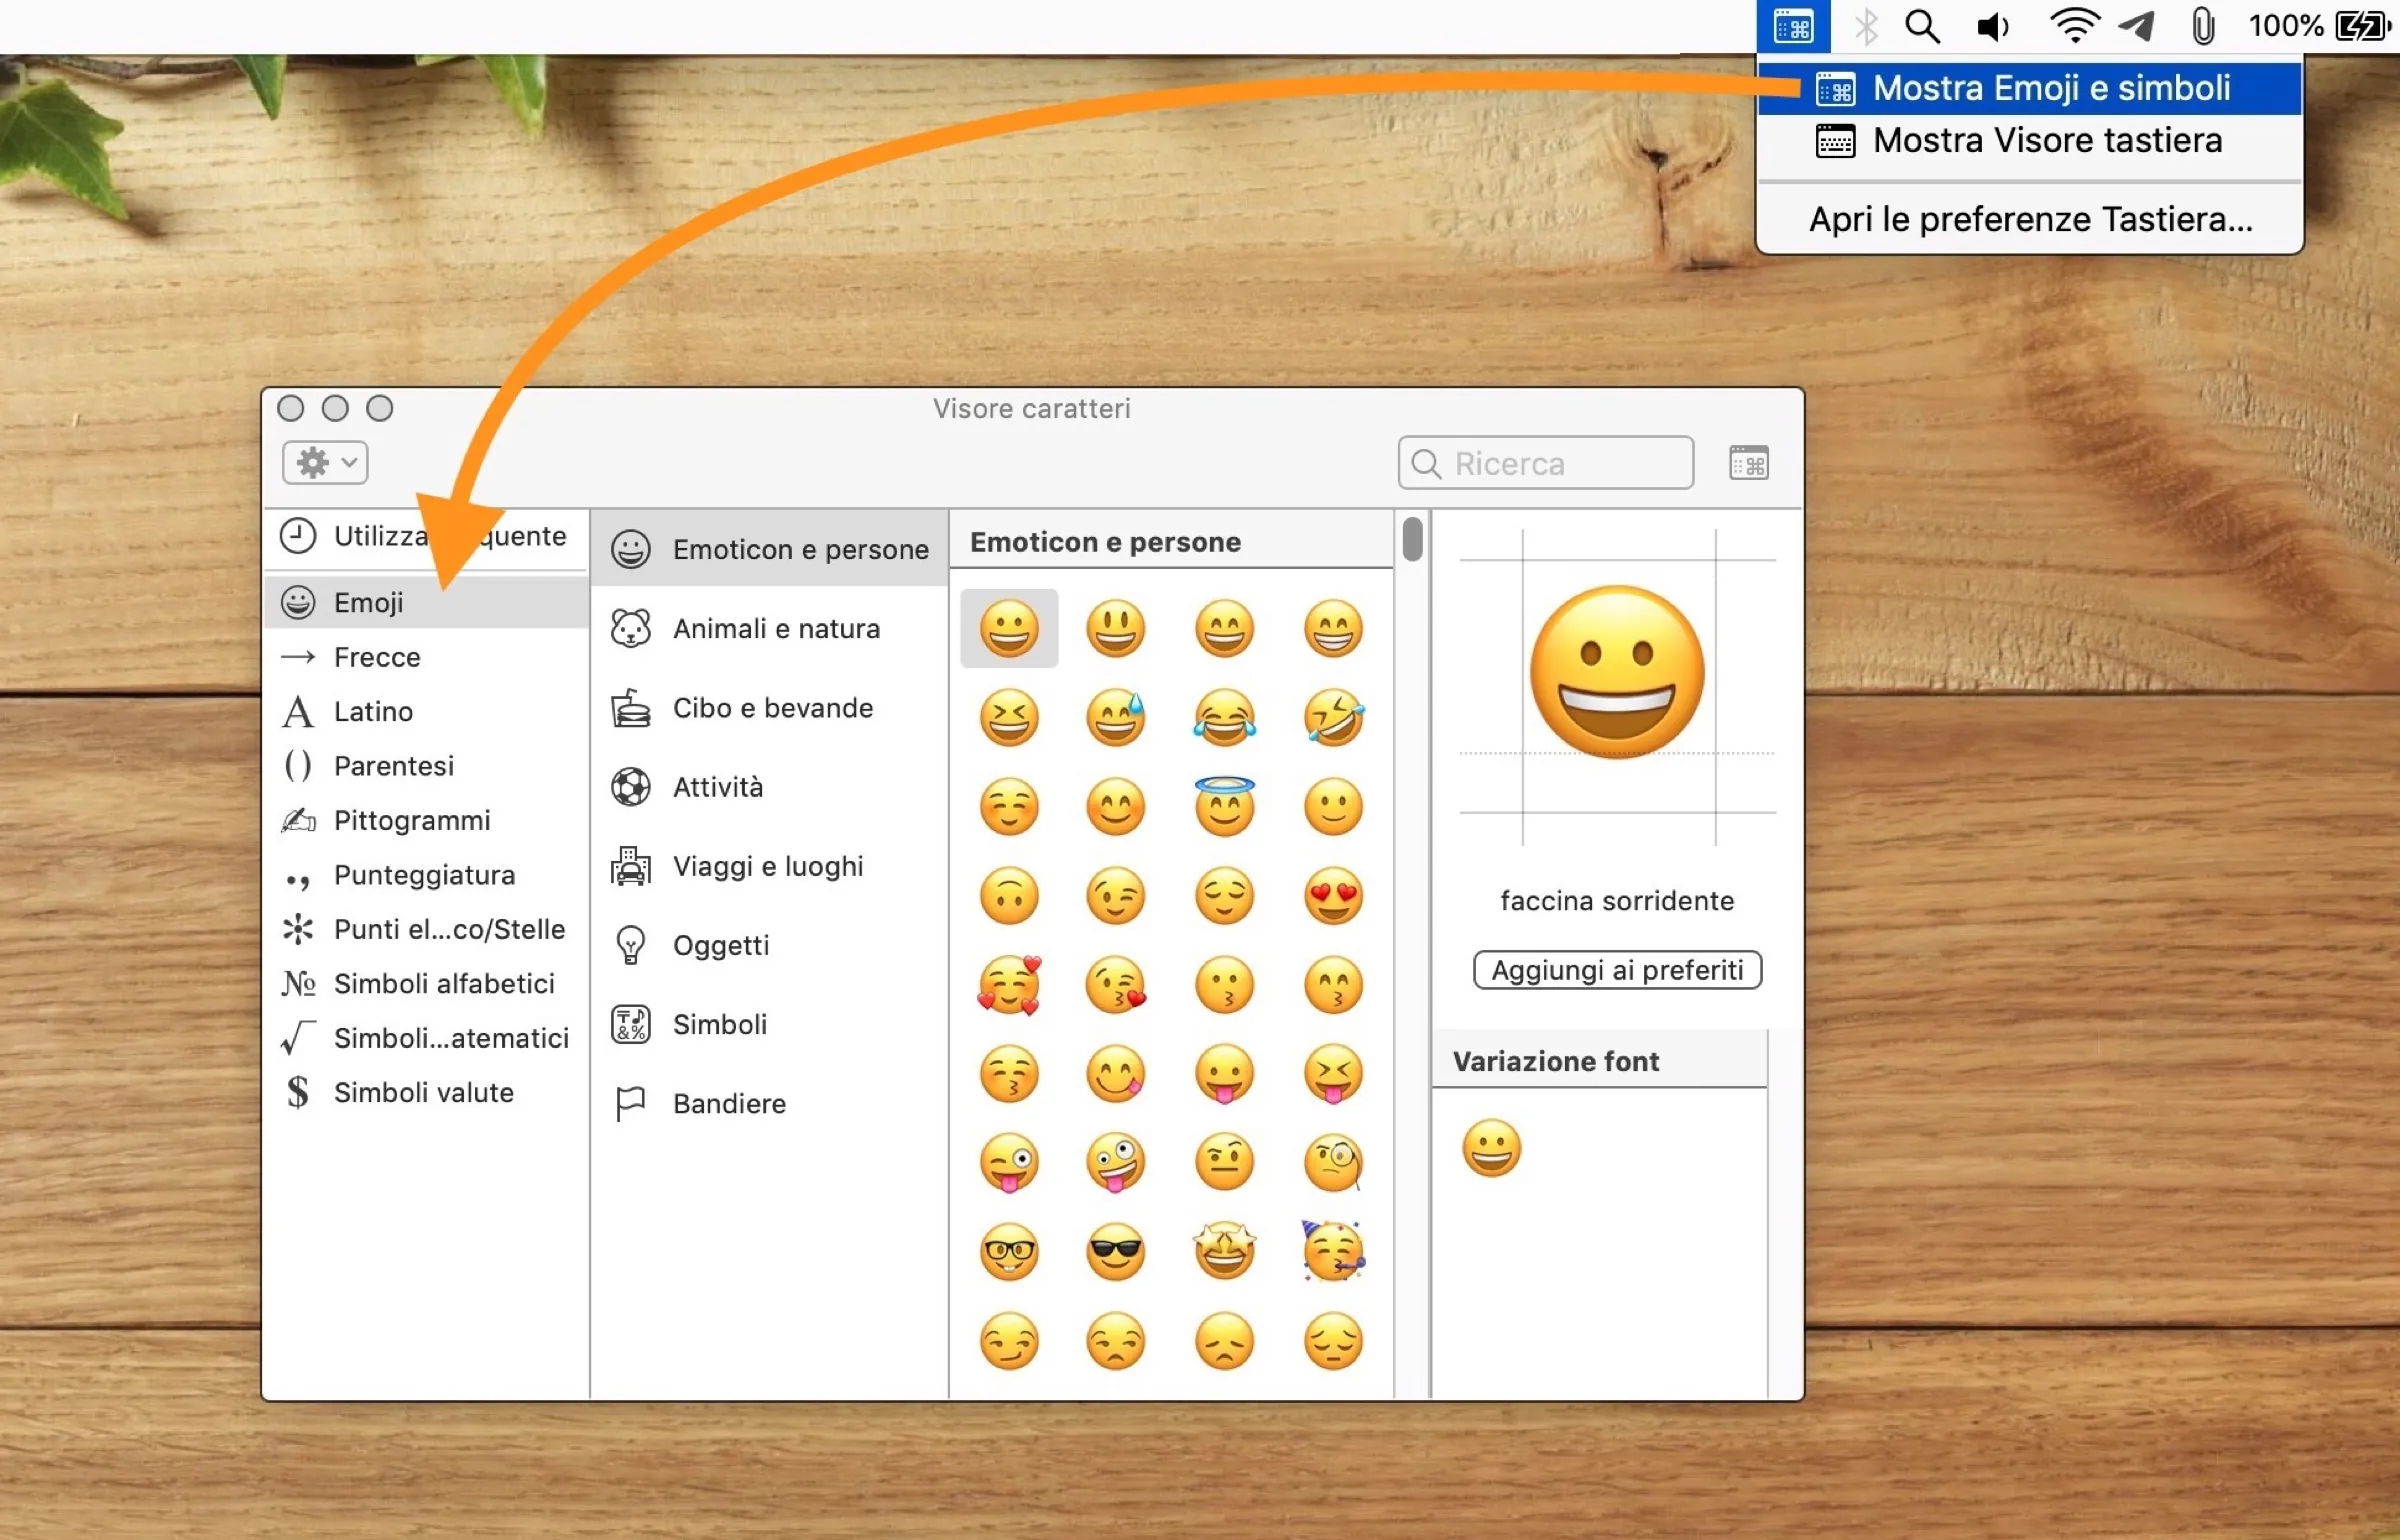Select the heart-eyes emoji in the grid
Image resolution: width=2400 pixels, height=1540 pixels.
click(x=1332, y=895)
